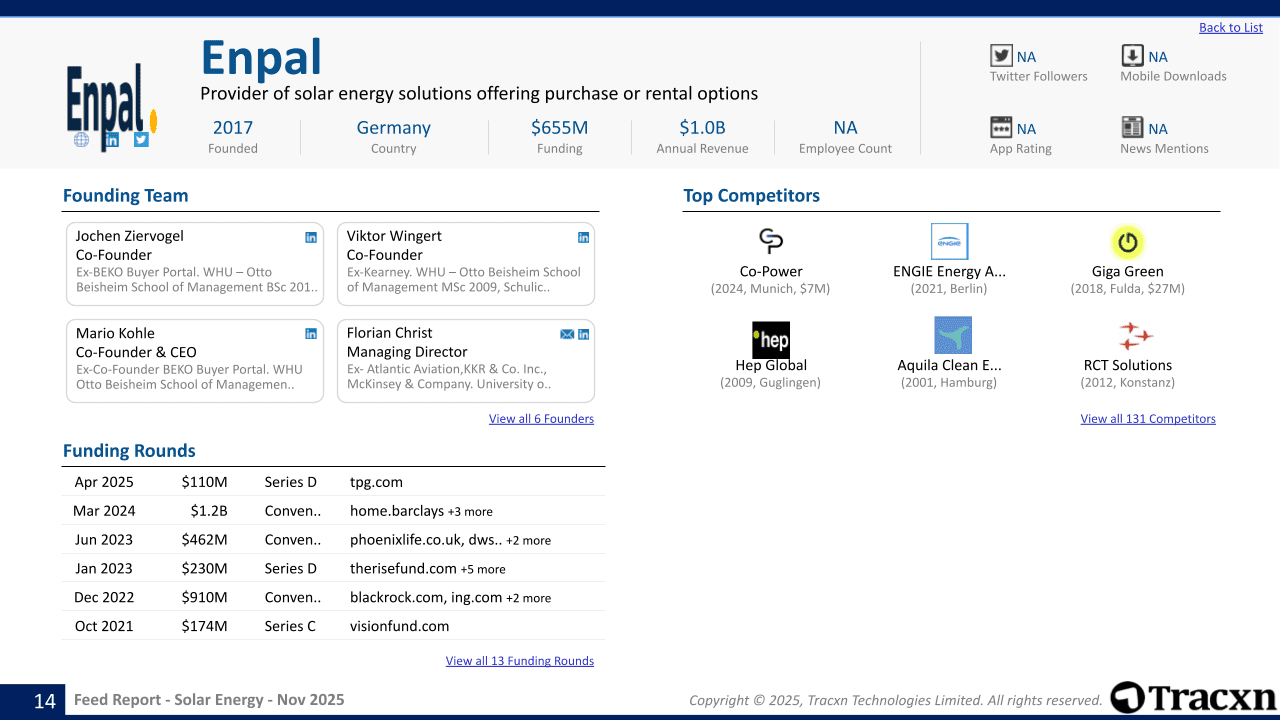Click the RCT Solutions logo

[x=1135, y=336]
